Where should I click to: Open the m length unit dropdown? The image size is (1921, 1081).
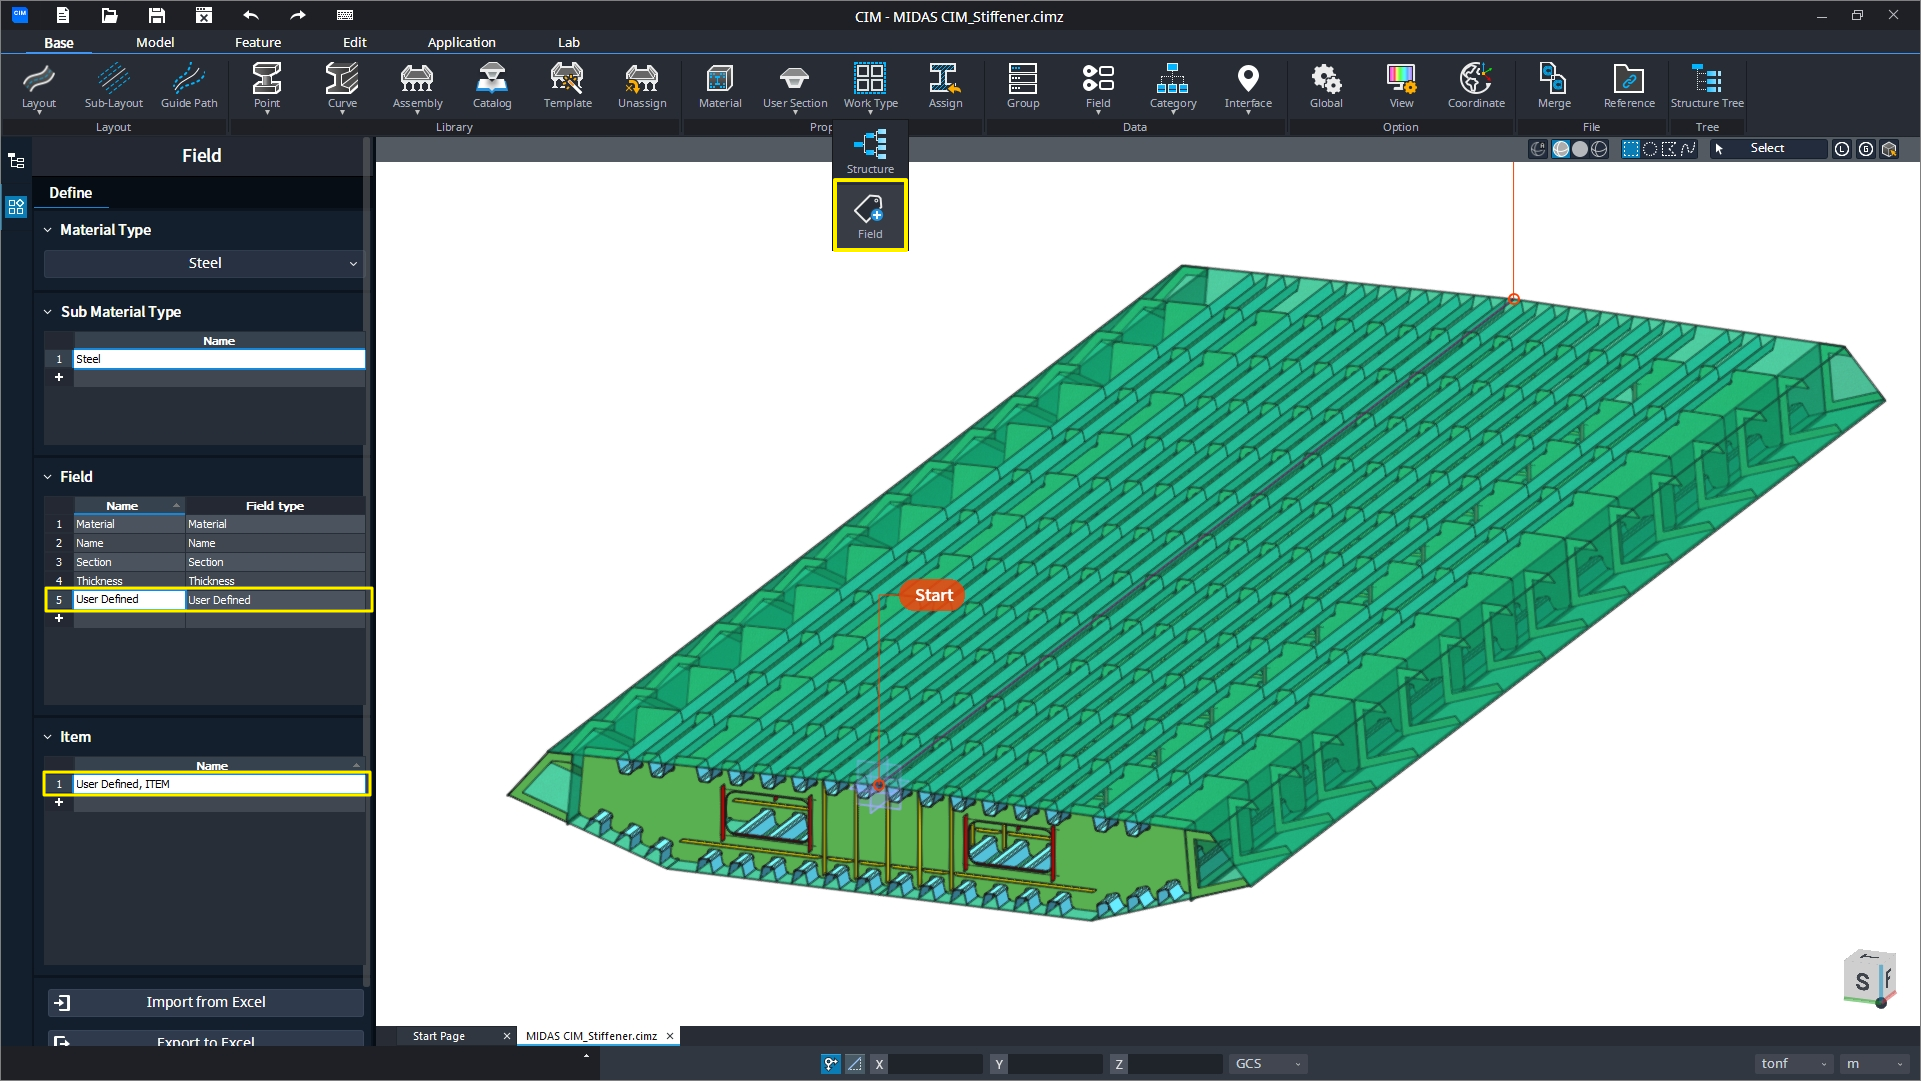(1875, 1064)
